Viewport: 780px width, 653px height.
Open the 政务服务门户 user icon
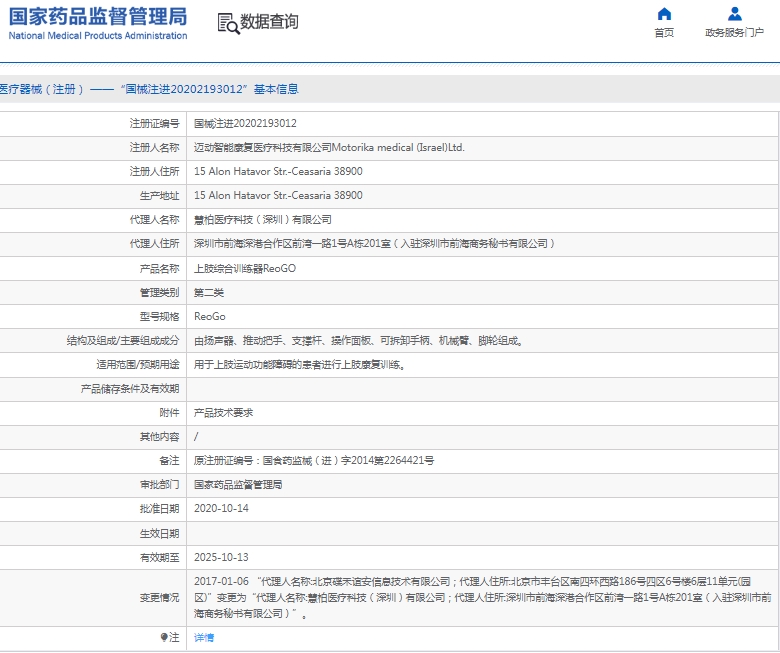coord(735,14)
